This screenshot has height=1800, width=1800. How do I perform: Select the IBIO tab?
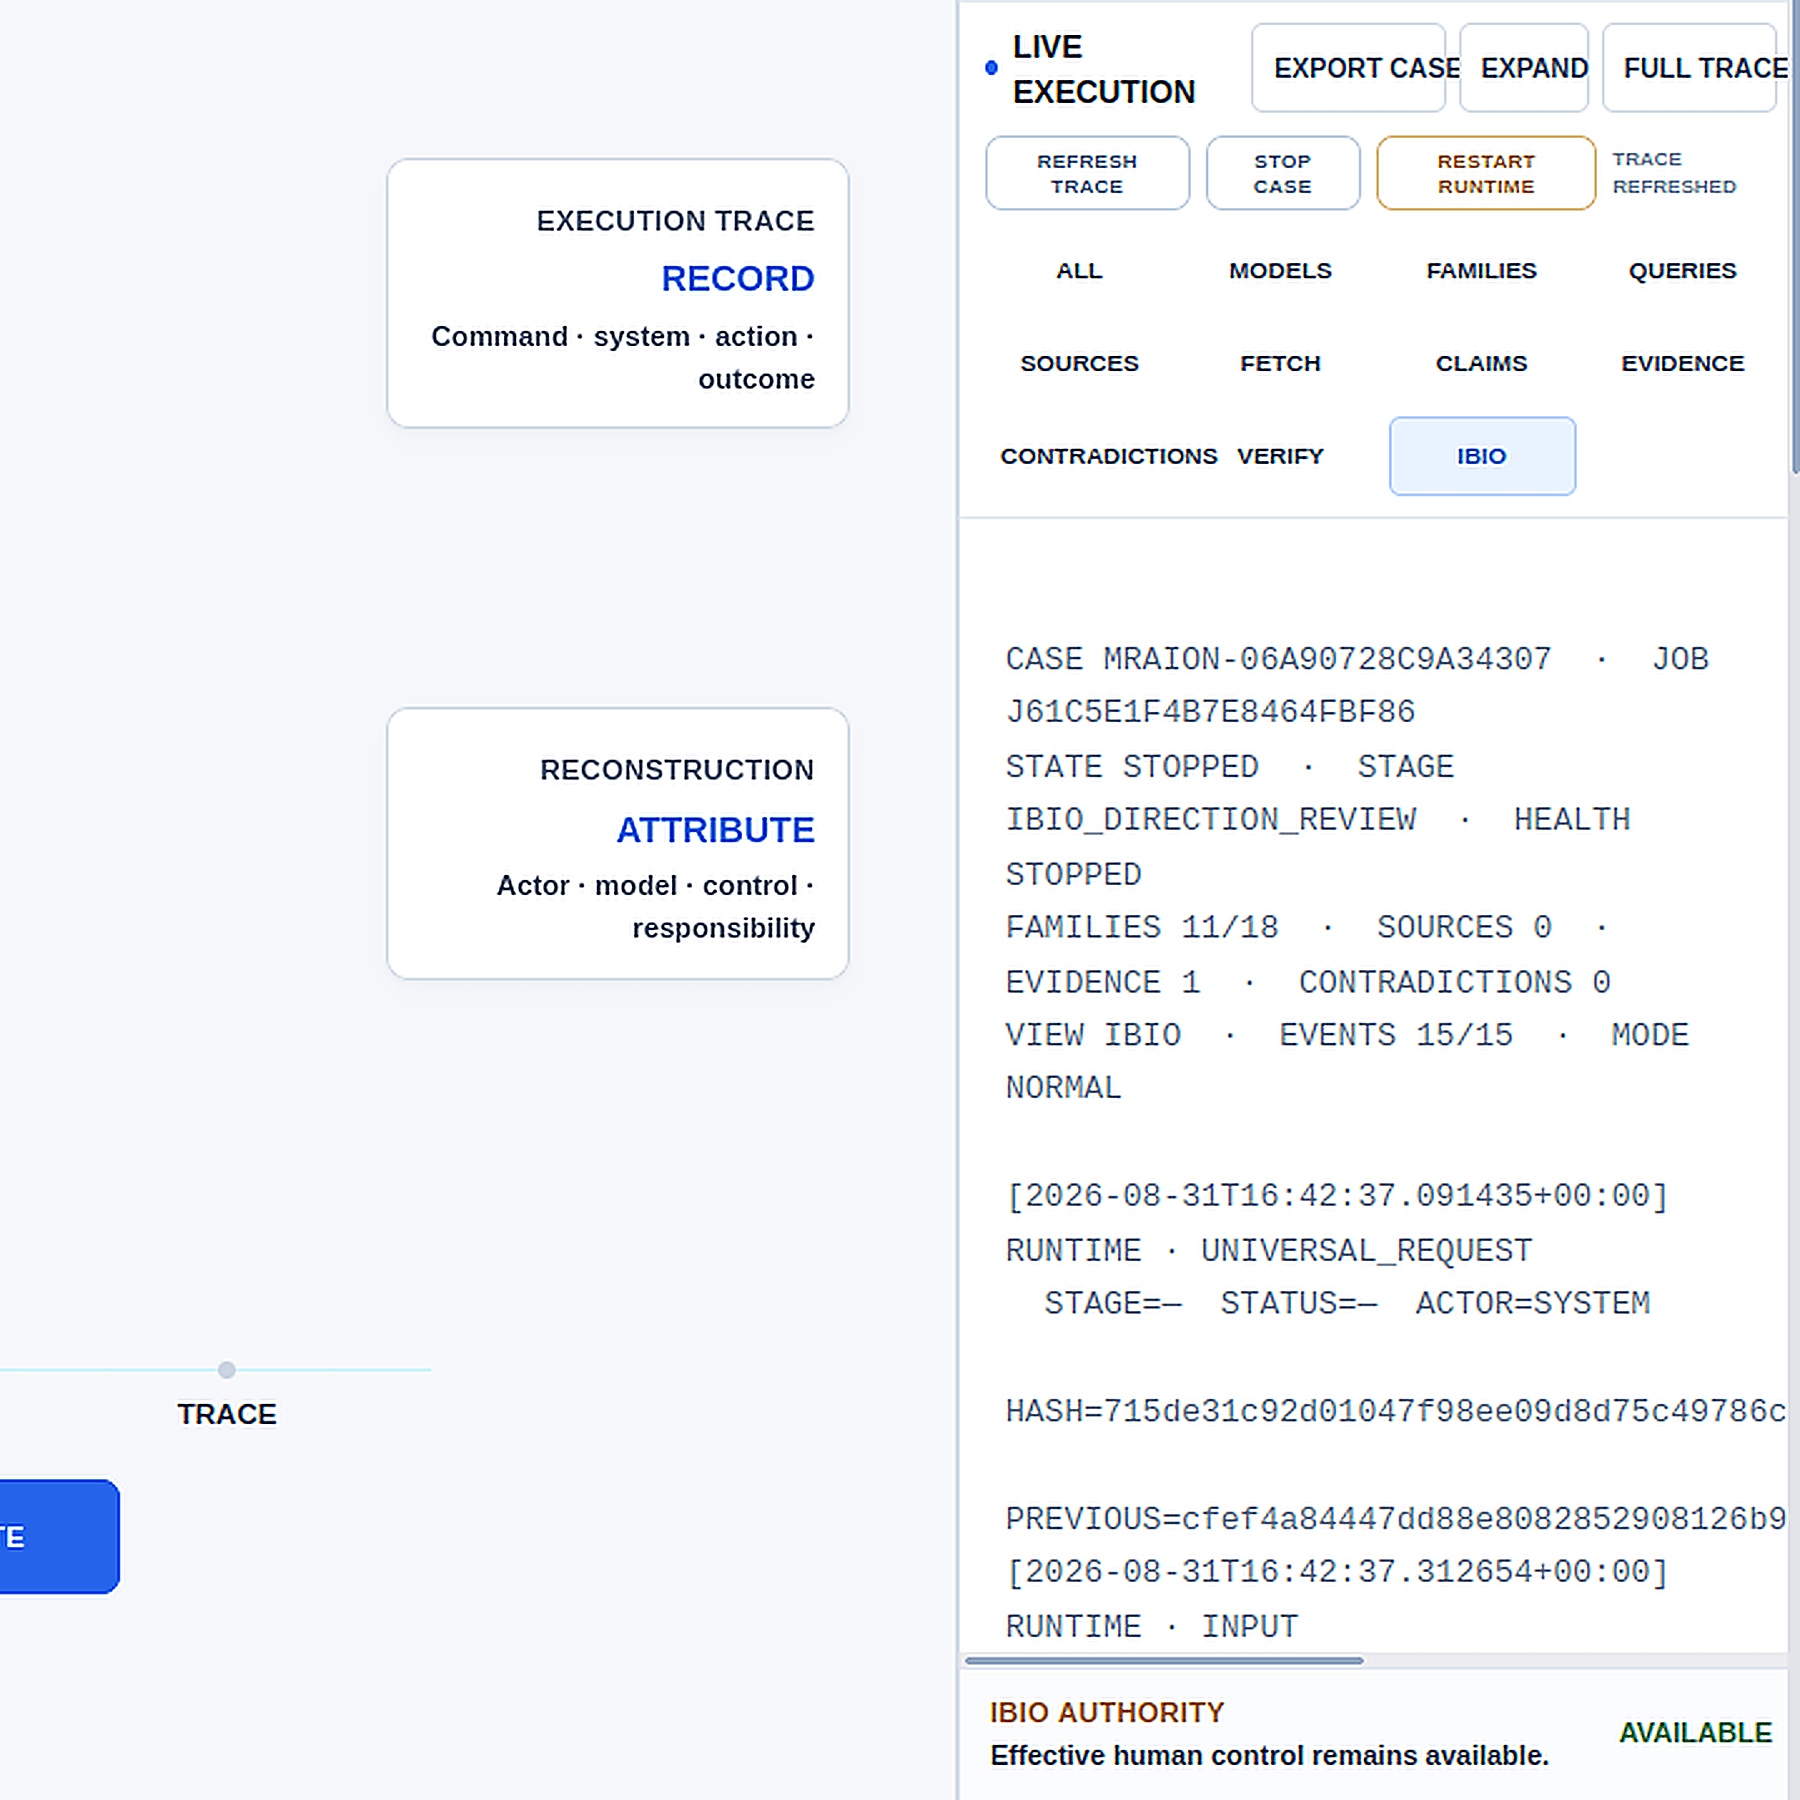pos(1482,457)
